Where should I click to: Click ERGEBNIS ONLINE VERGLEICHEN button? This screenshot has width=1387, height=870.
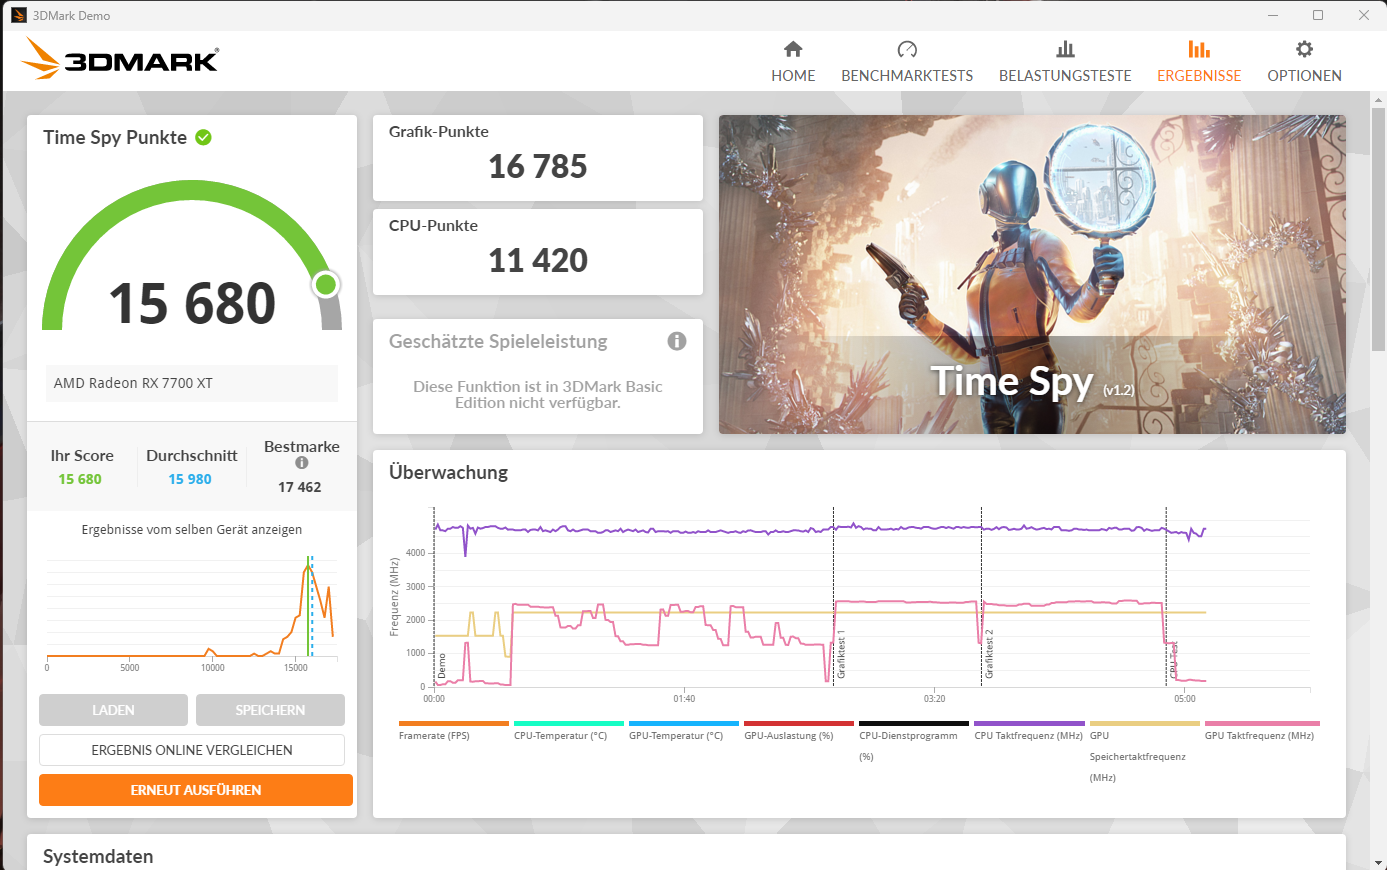click(x=192, y=750)
